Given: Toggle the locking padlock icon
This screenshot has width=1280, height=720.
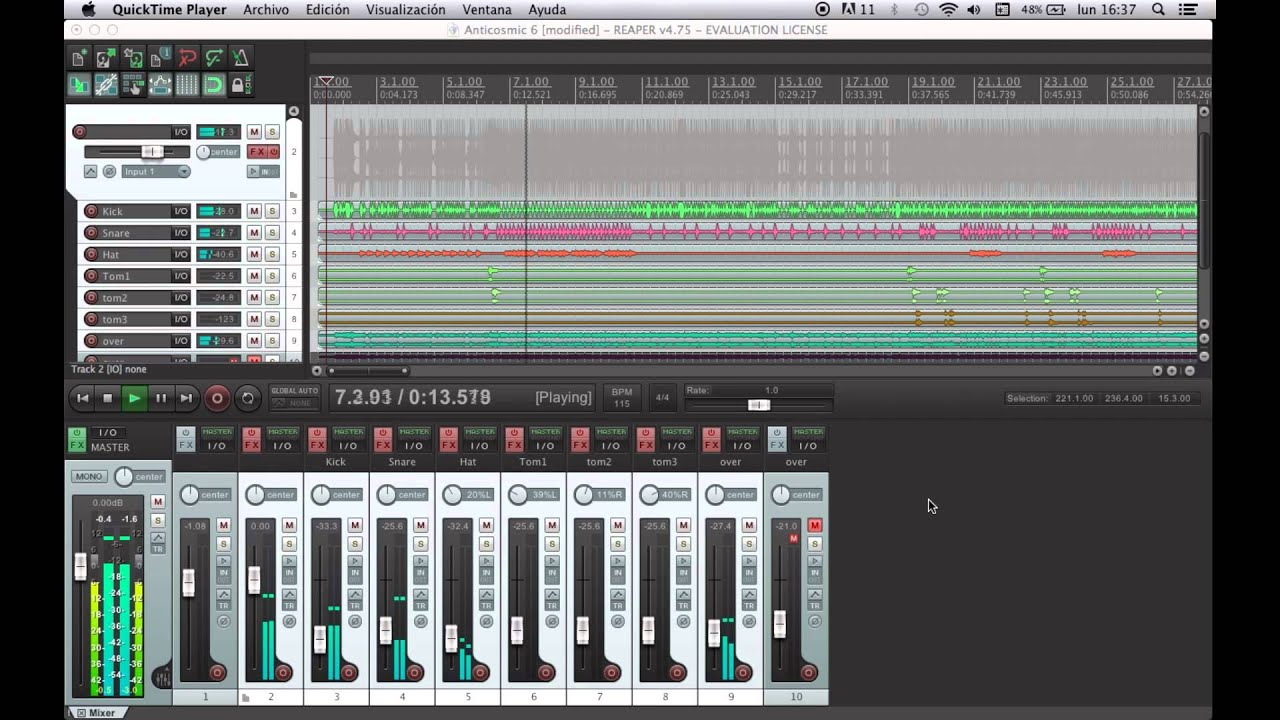Looking at the screenshot, I should pyautogui.click(x=241, y=85).
